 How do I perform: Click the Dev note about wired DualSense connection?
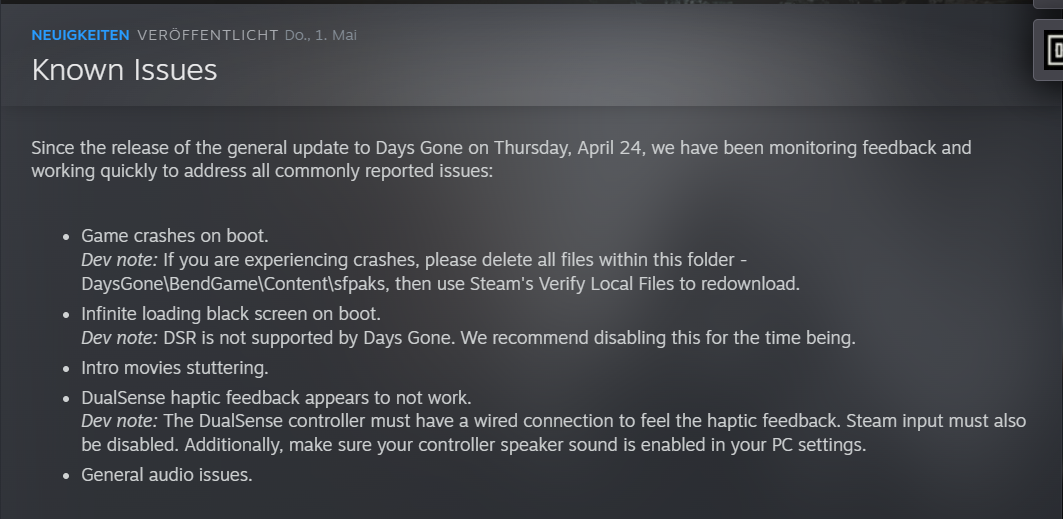click(x=554, y=433)
